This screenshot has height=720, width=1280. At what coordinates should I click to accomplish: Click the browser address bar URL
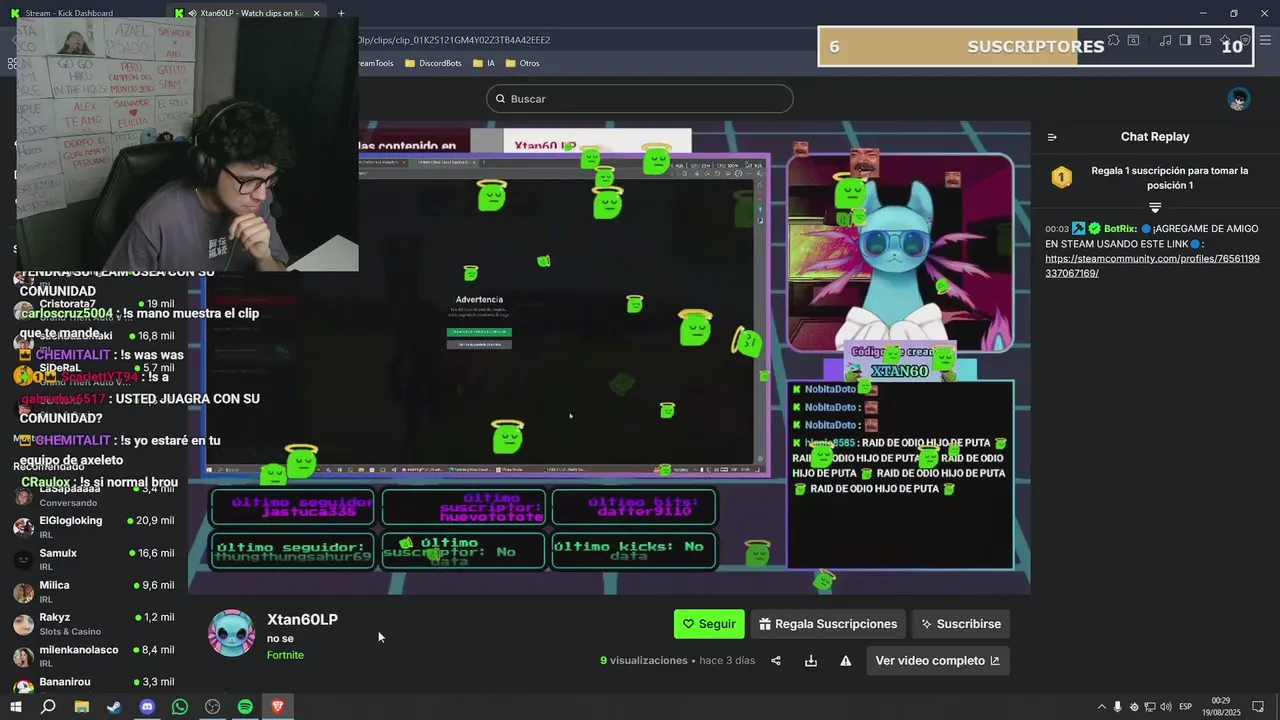(455, 40)
